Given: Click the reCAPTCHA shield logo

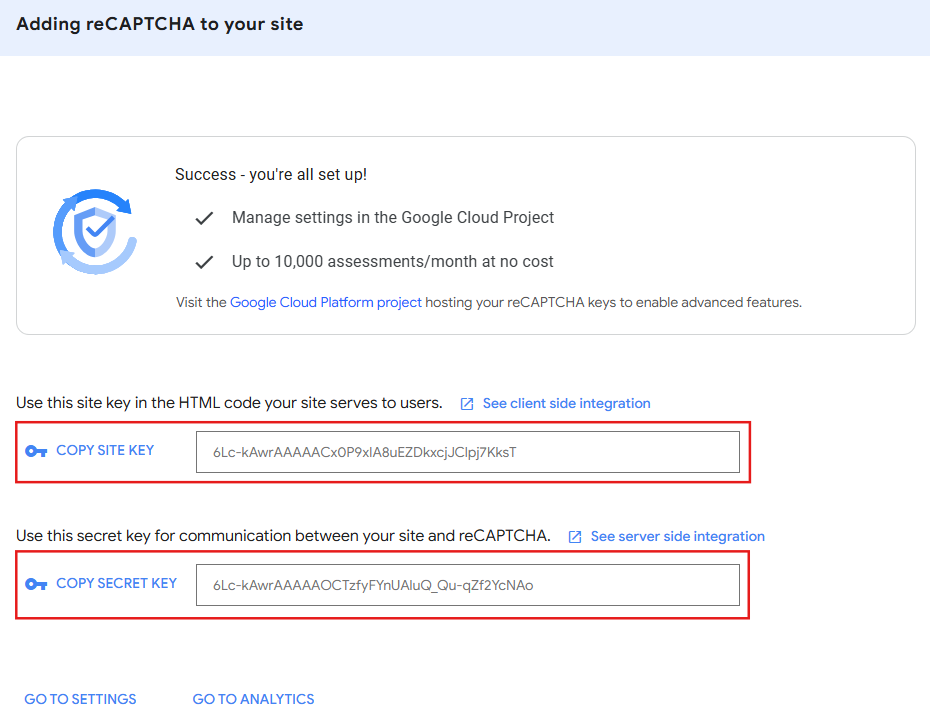Looking at the screenshot, I should coord(95,232).
